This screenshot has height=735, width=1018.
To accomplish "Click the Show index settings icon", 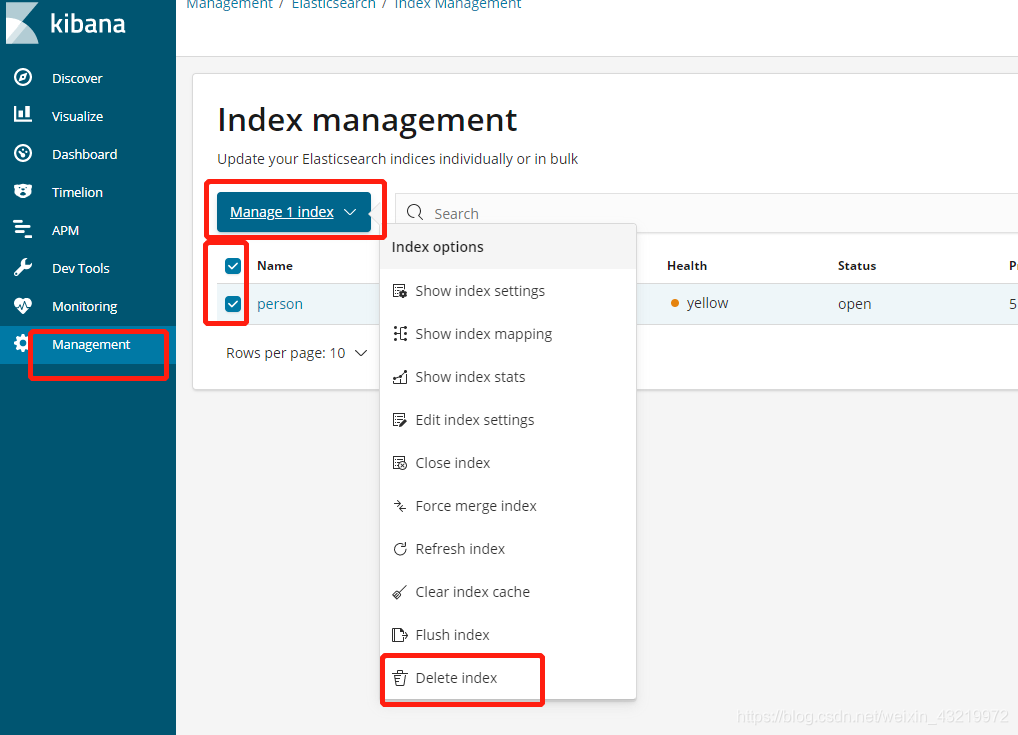I will point(400,291).
